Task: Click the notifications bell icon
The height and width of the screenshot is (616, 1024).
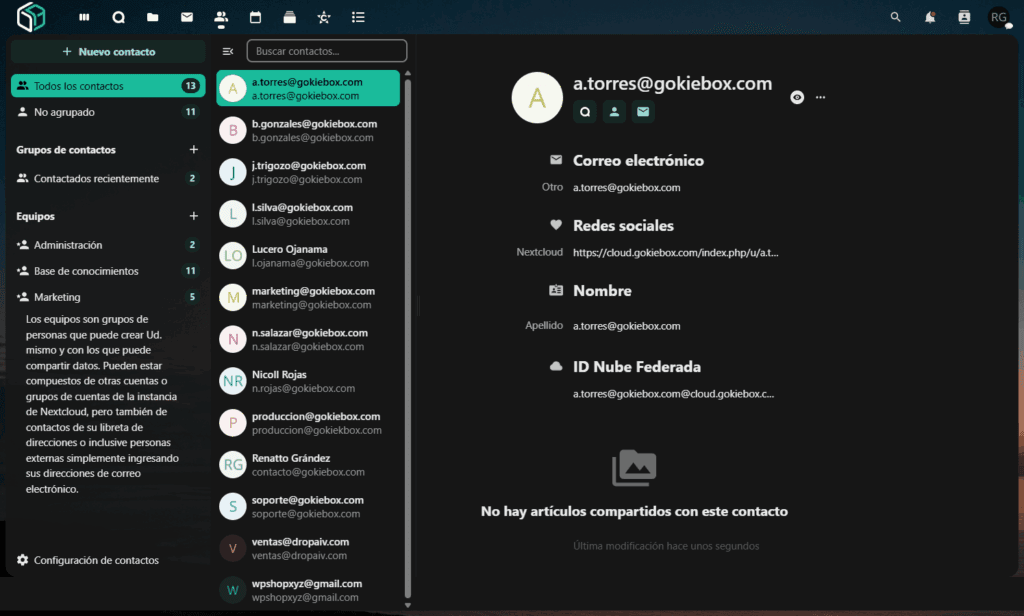Action: coord(930,17)
